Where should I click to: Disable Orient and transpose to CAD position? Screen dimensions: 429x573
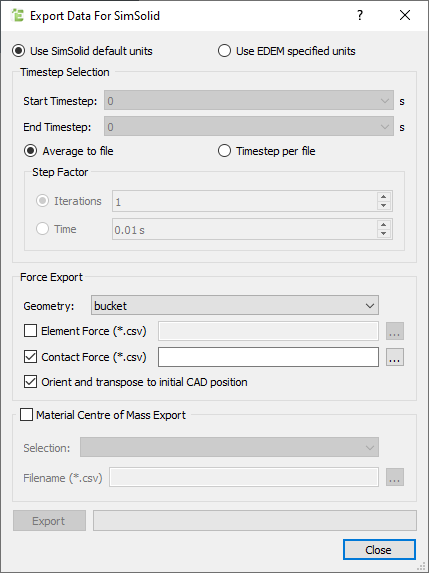pyautogui.click(x=30, y=382)
